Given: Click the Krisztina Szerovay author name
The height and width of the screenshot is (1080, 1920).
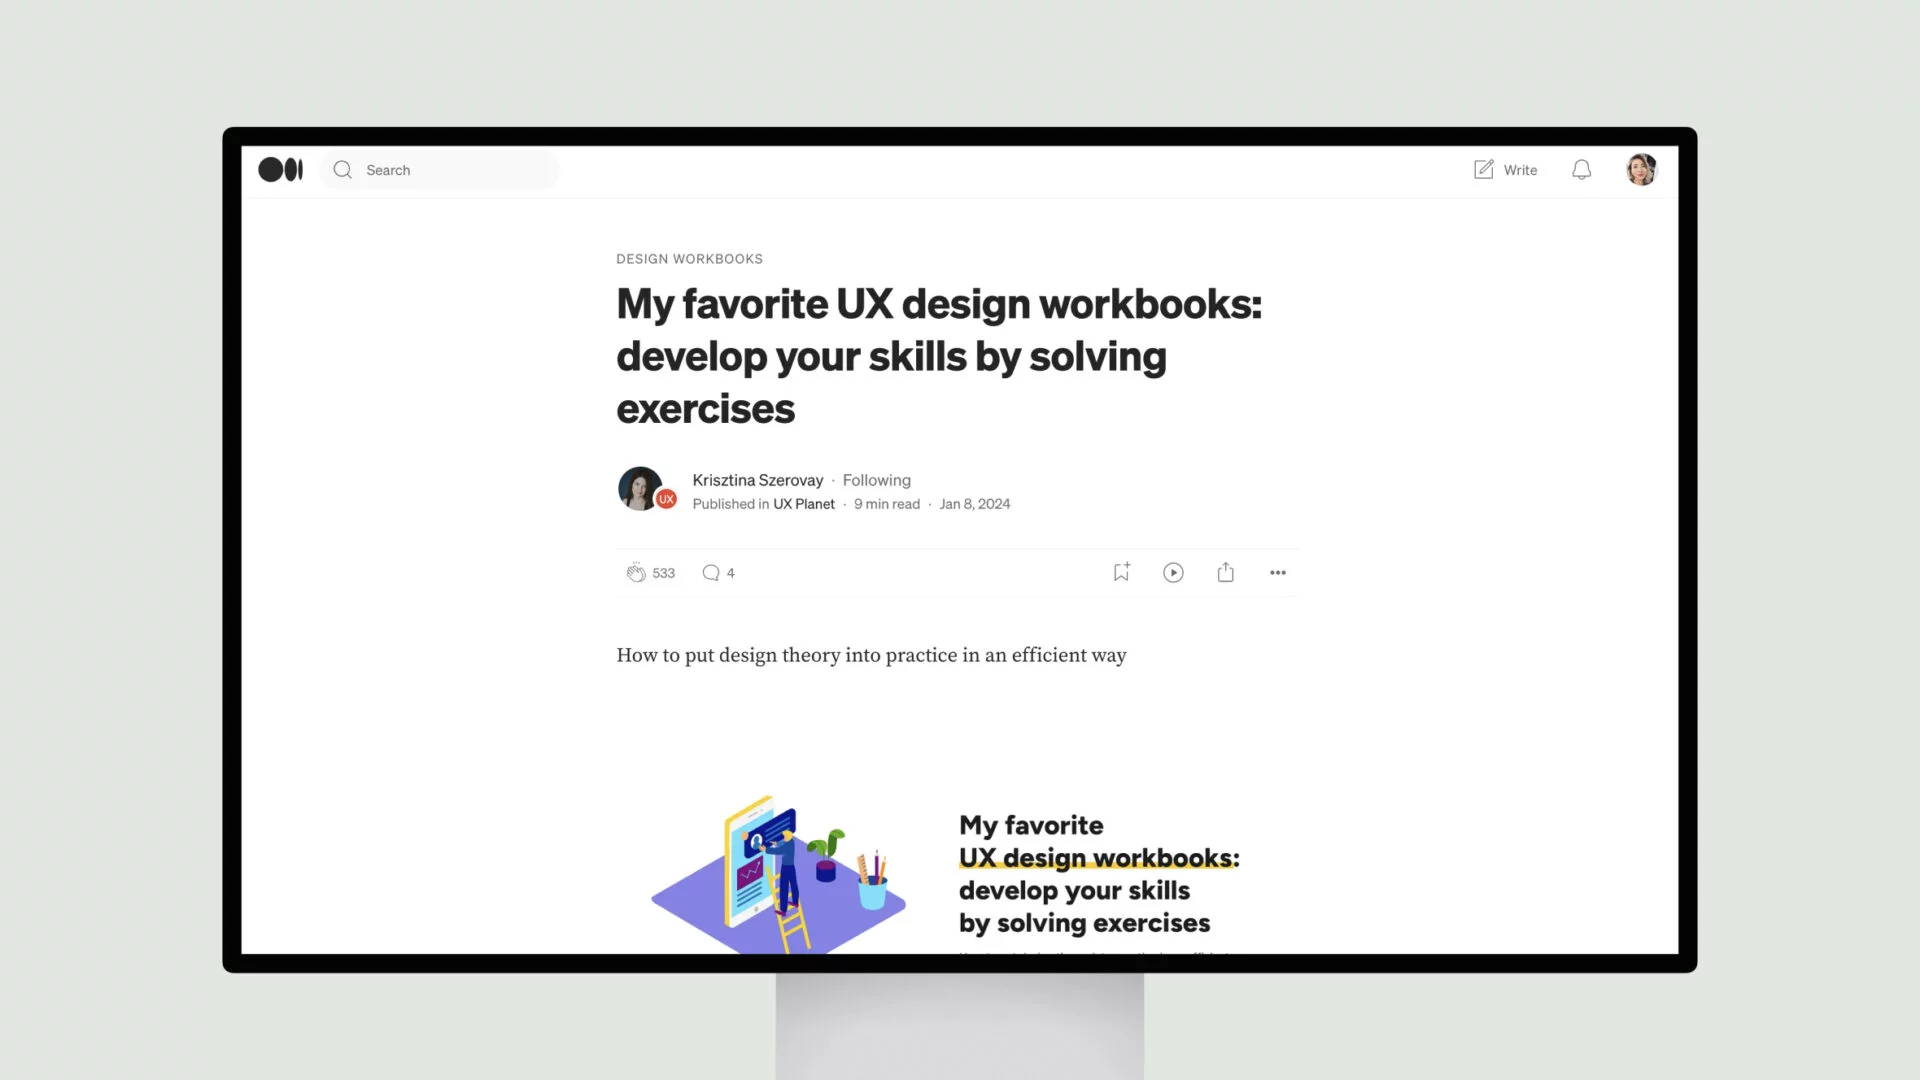Looking at the screenshot, I should [x=758, y=479].
